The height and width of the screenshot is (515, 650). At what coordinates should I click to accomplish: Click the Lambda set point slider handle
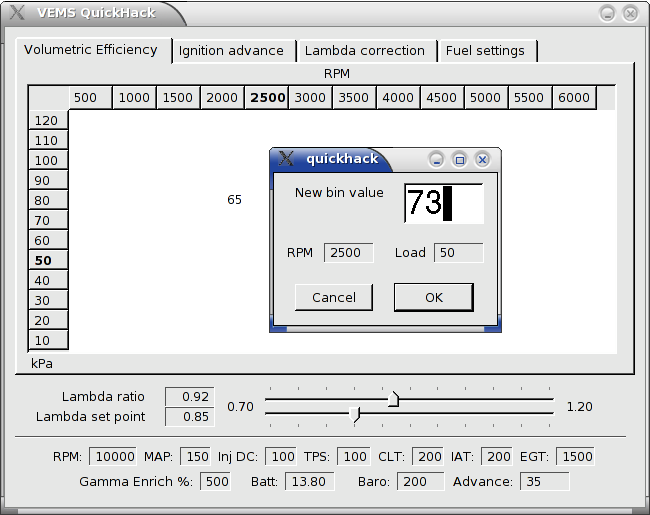point(354,414)
